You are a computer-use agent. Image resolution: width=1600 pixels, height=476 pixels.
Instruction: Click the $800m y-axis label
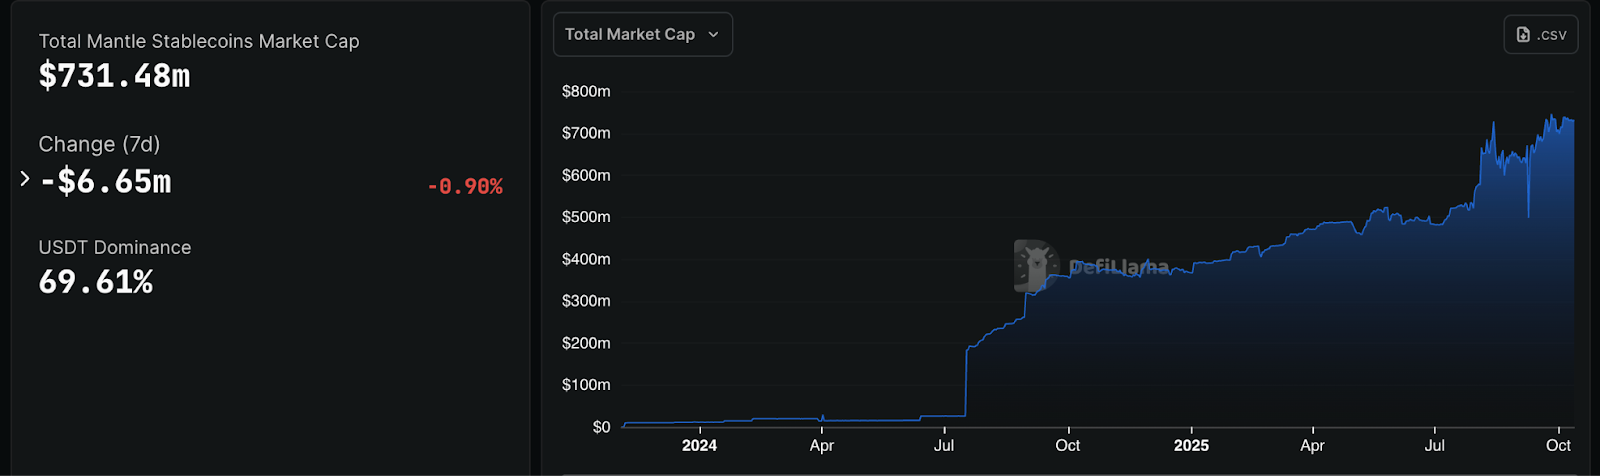click(586, 91)
